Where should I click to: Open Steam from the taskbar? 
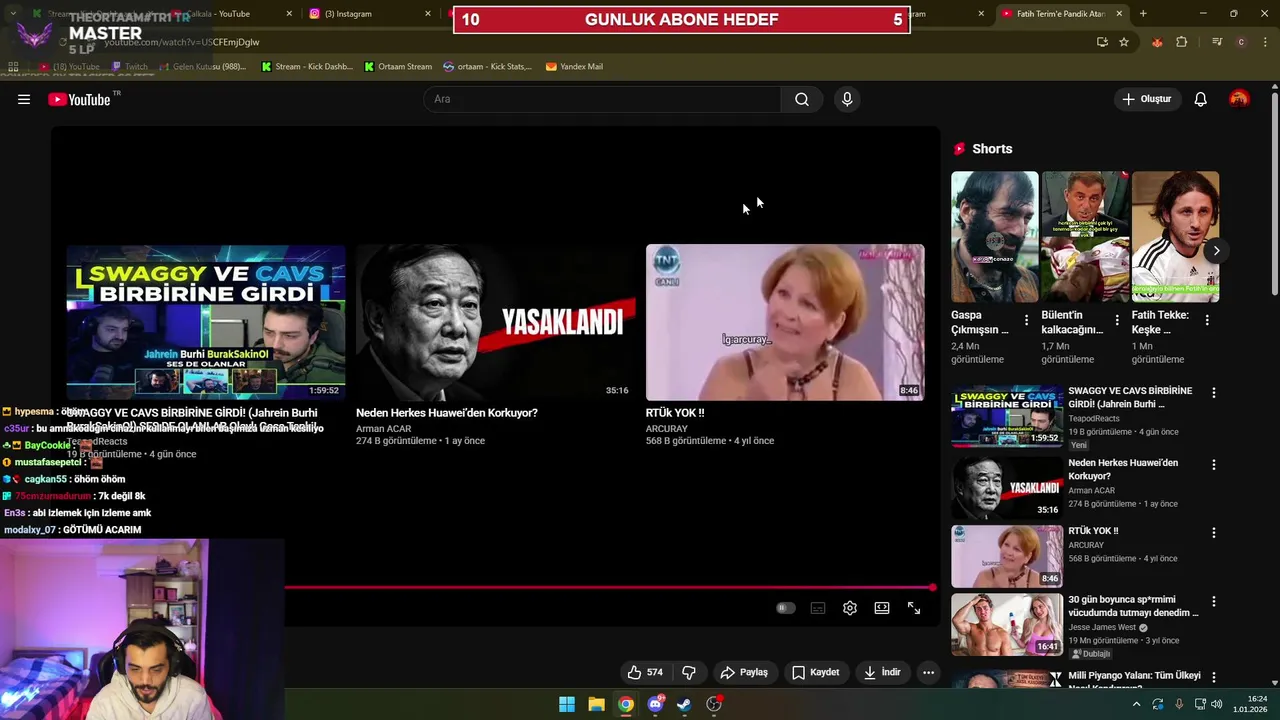tap(684, 704)
